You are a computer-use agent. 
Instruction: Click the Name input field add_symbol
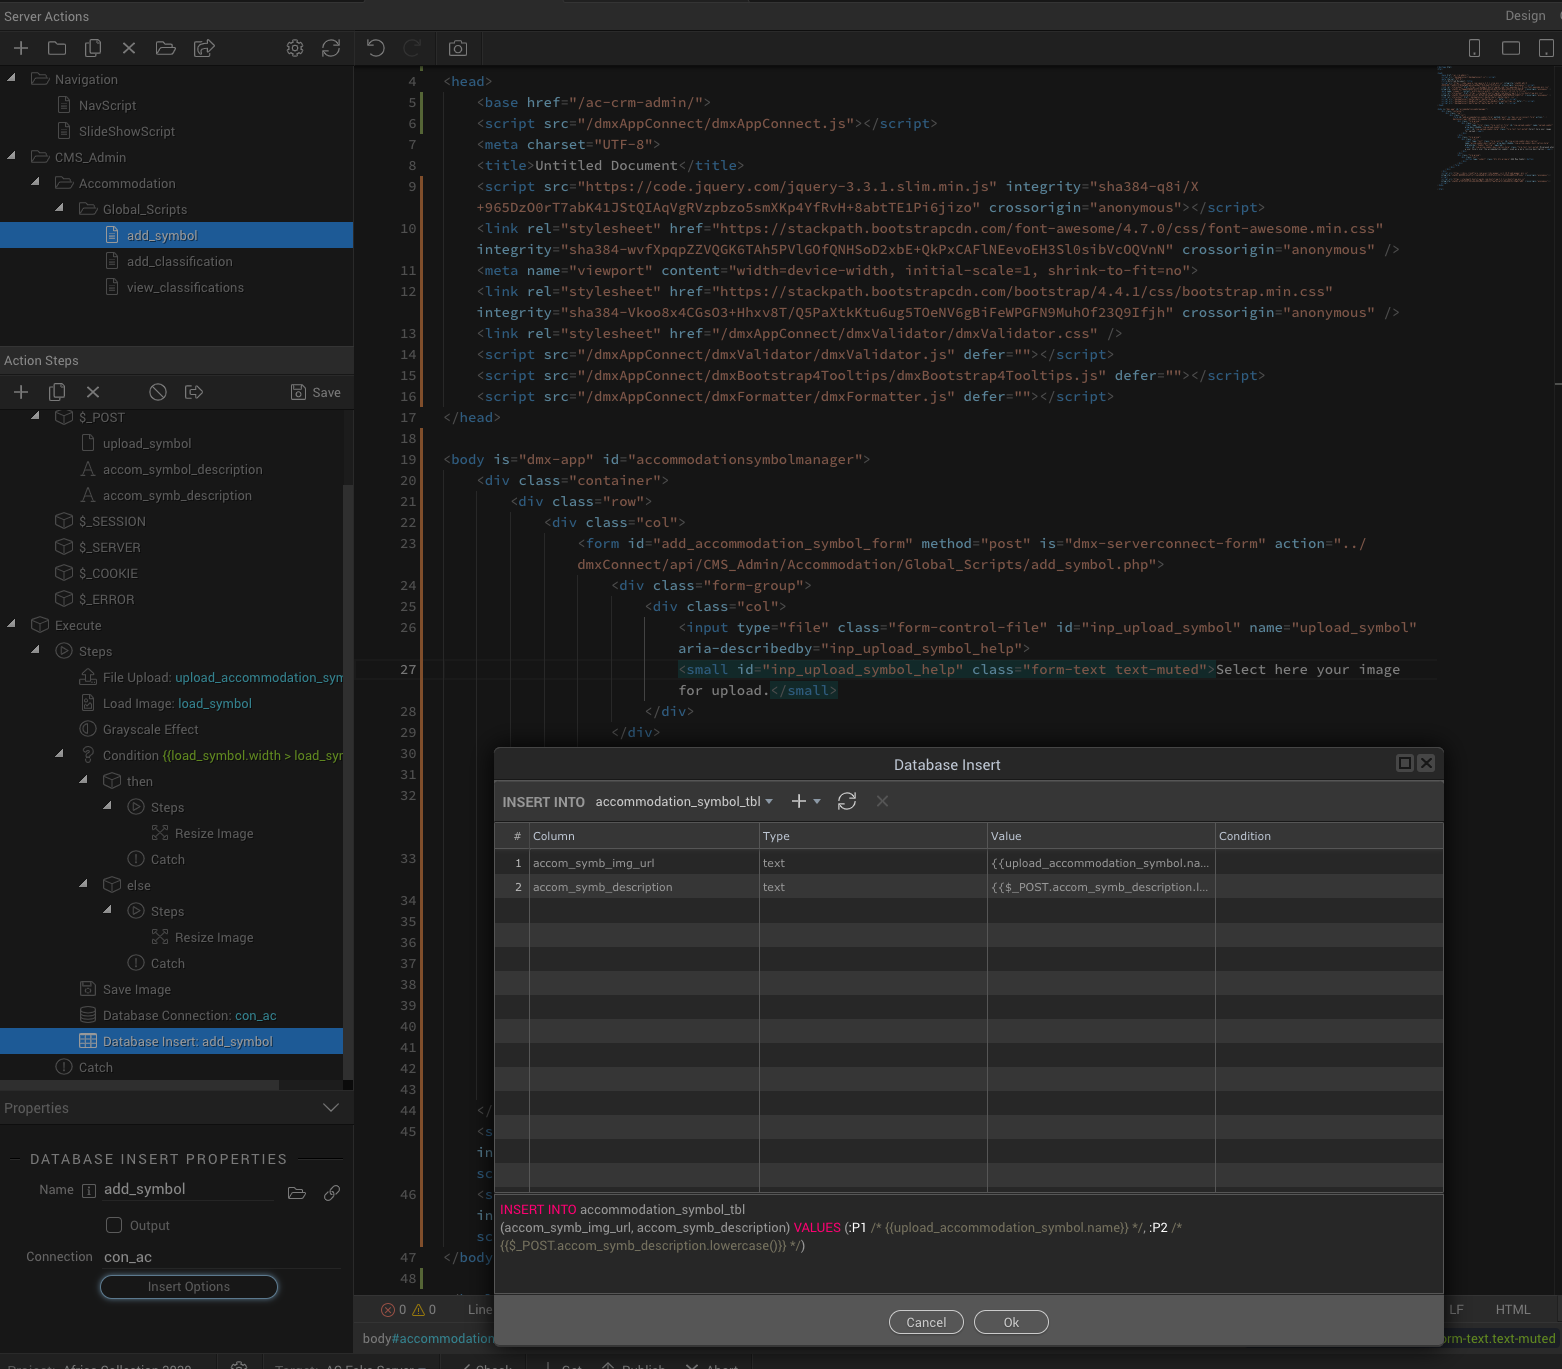188,1190
